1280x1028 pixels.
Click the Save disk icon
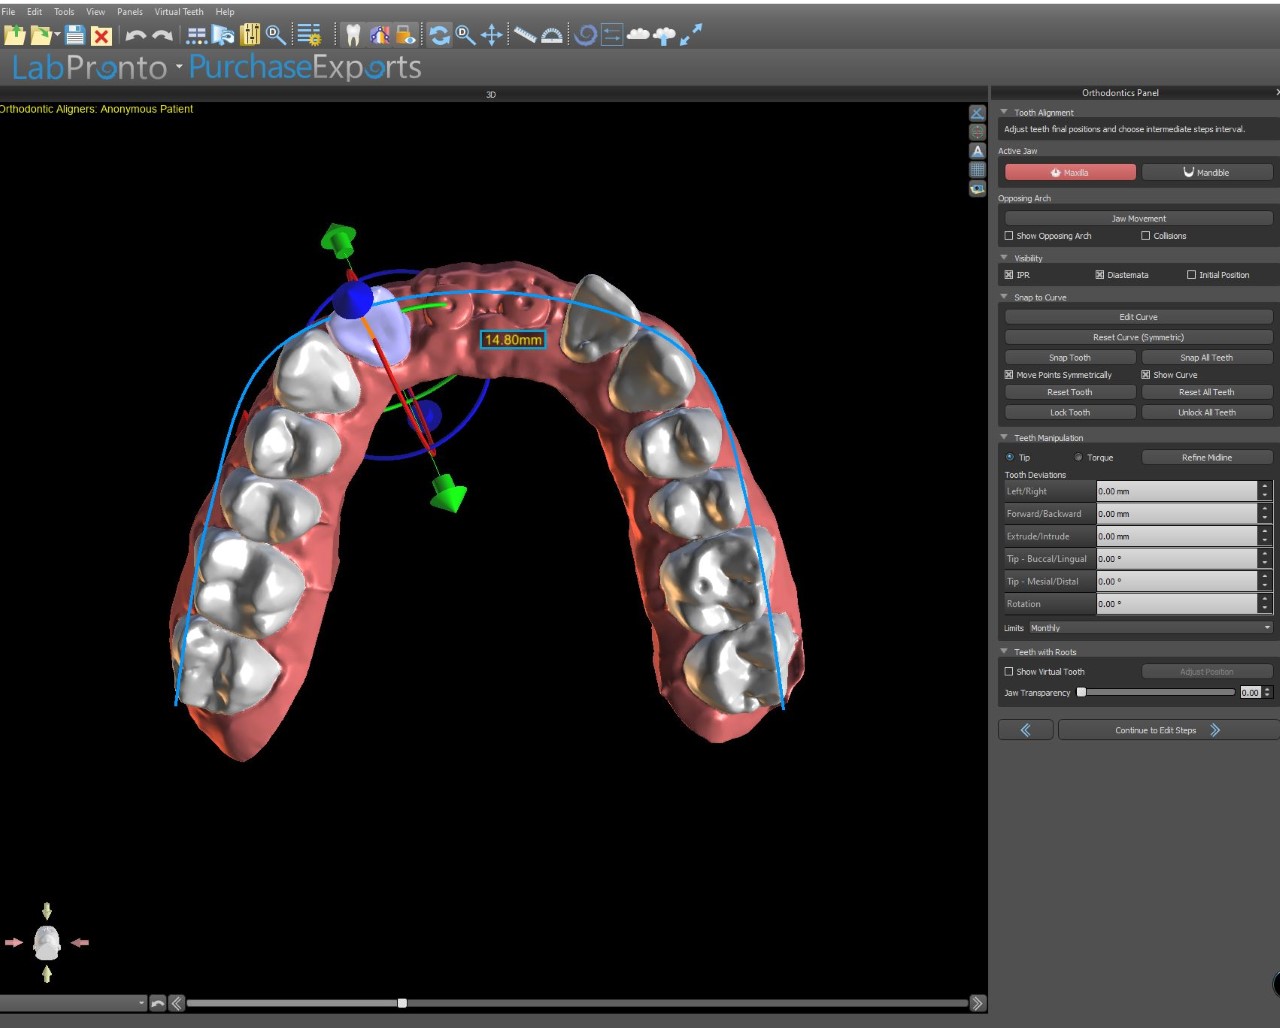(75, 35)
